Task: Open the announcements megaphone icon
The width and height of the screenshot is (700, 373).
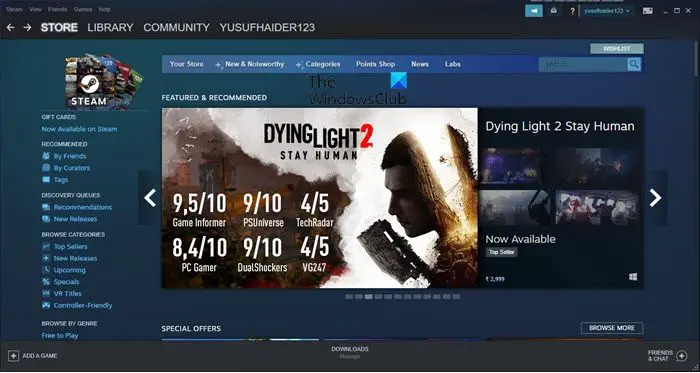Action: [x=534, y=11]
